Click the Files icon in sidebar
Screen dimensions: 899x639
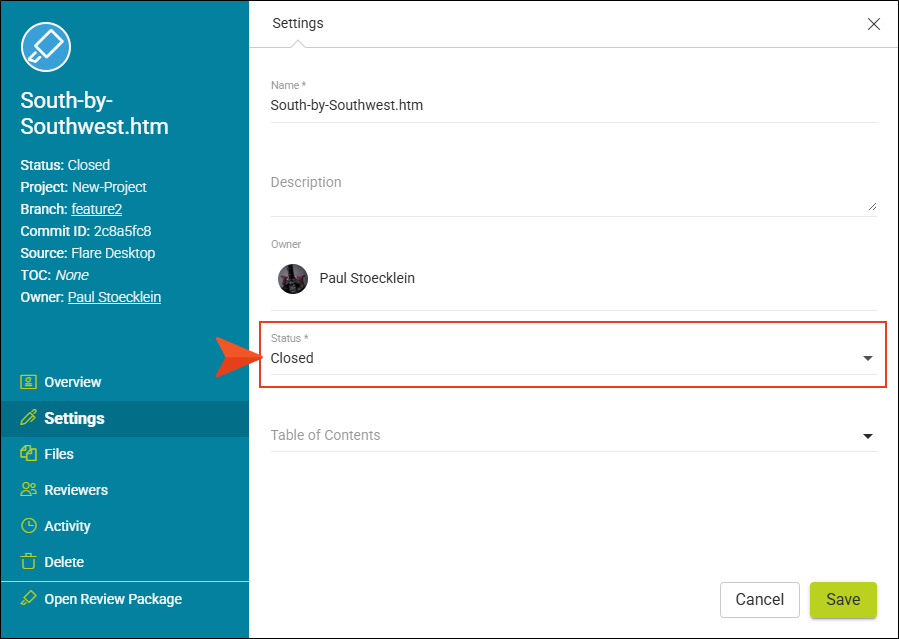coord(28,453)
